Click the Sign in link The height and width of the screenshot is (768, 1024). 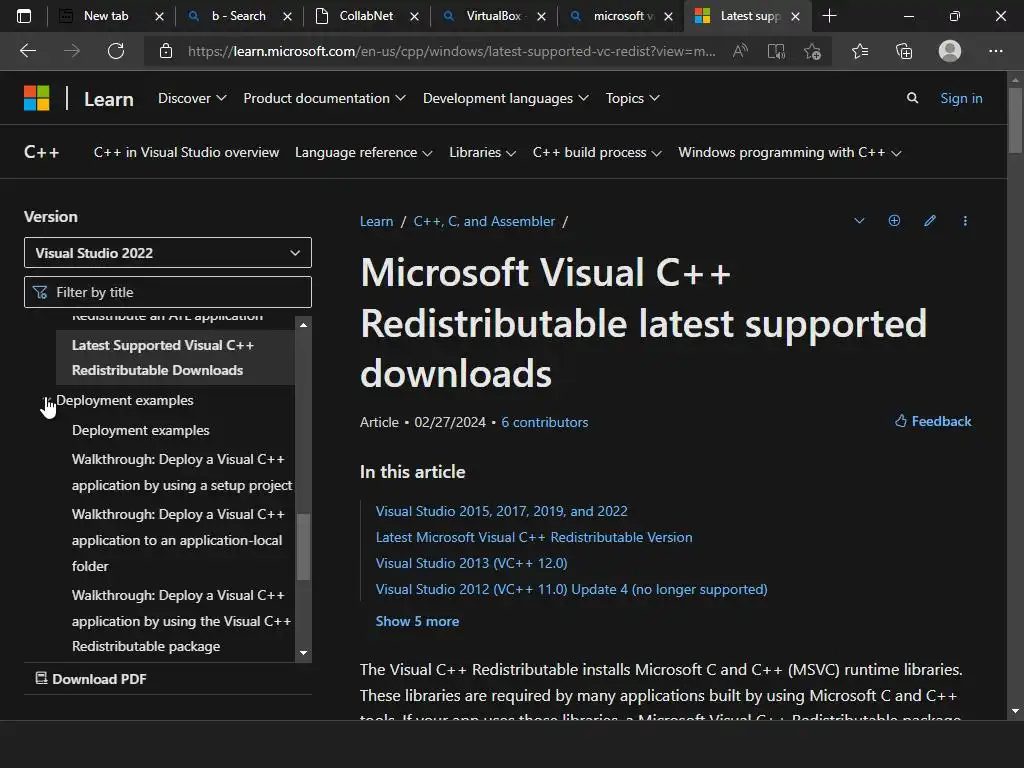point(961,98)
